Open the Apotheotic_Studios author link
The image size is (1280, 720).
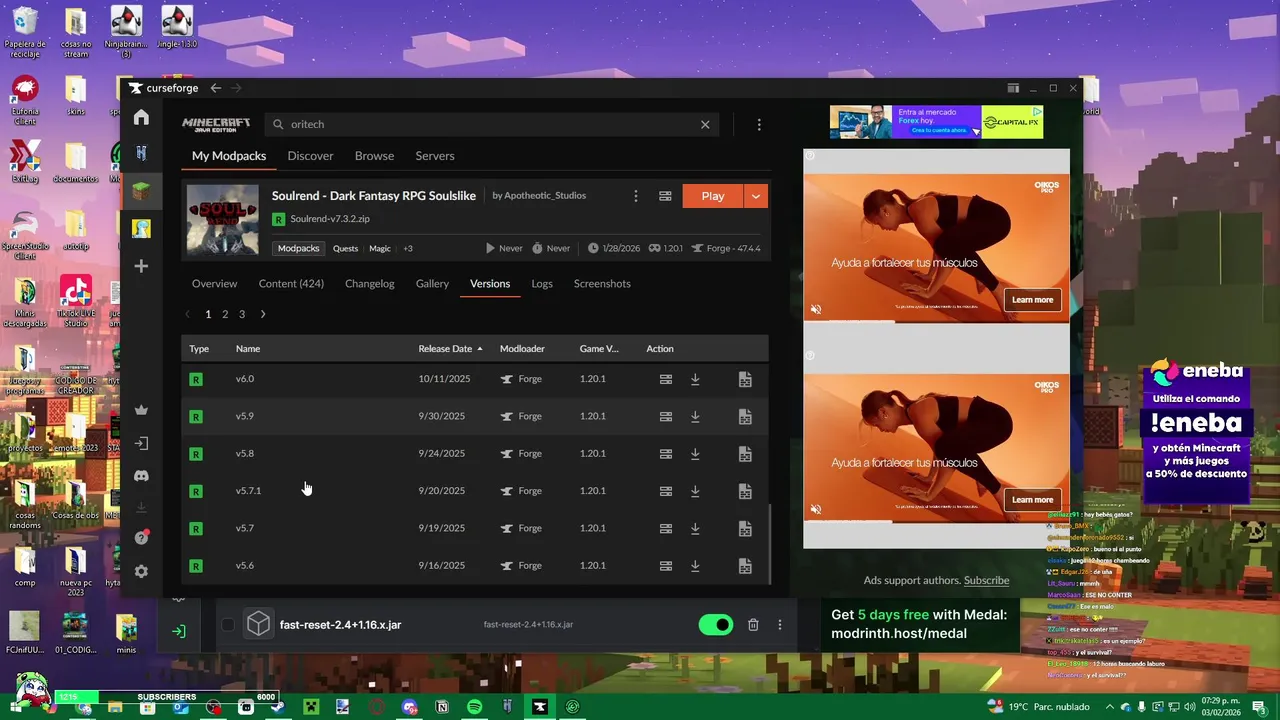point(545,196)
